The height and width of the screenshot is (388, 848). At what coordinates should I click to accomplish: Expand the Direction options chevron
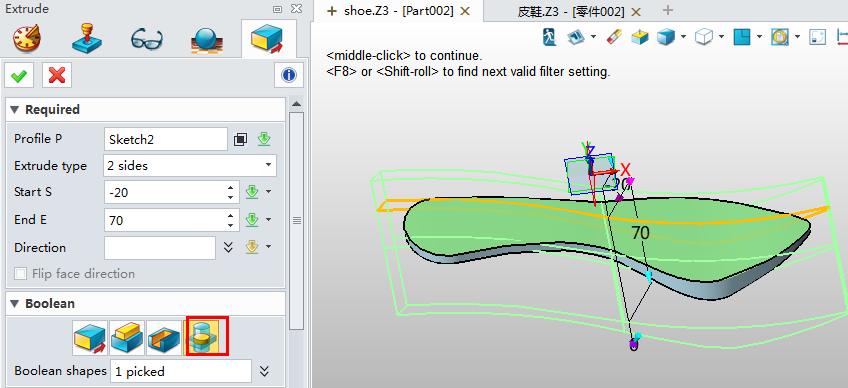pos(228,247)
